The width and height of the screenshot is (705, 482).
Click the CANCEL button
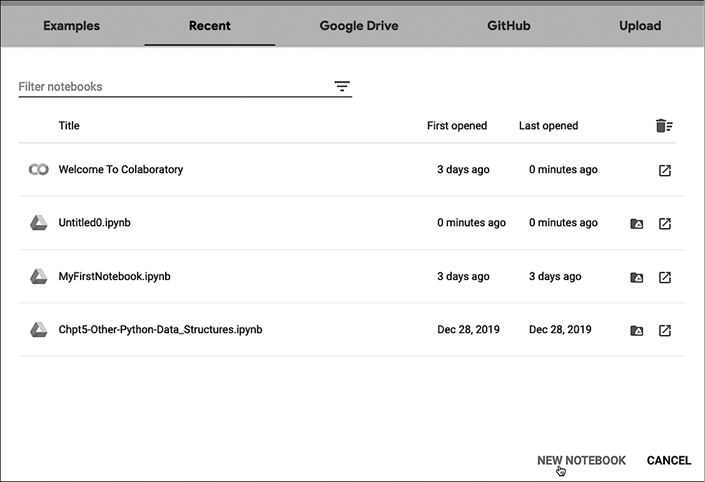point(668,460)
